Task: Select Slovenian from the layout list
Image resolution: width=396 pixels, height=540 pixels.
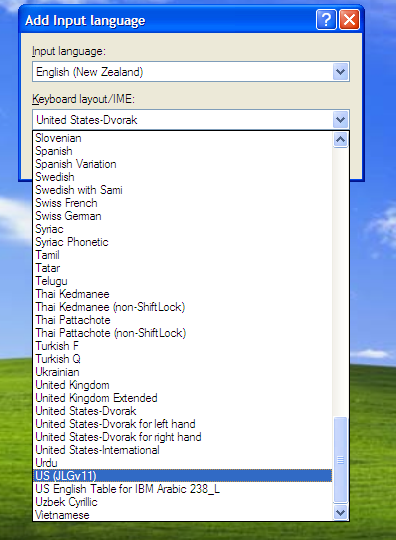Action: (183, 138)
